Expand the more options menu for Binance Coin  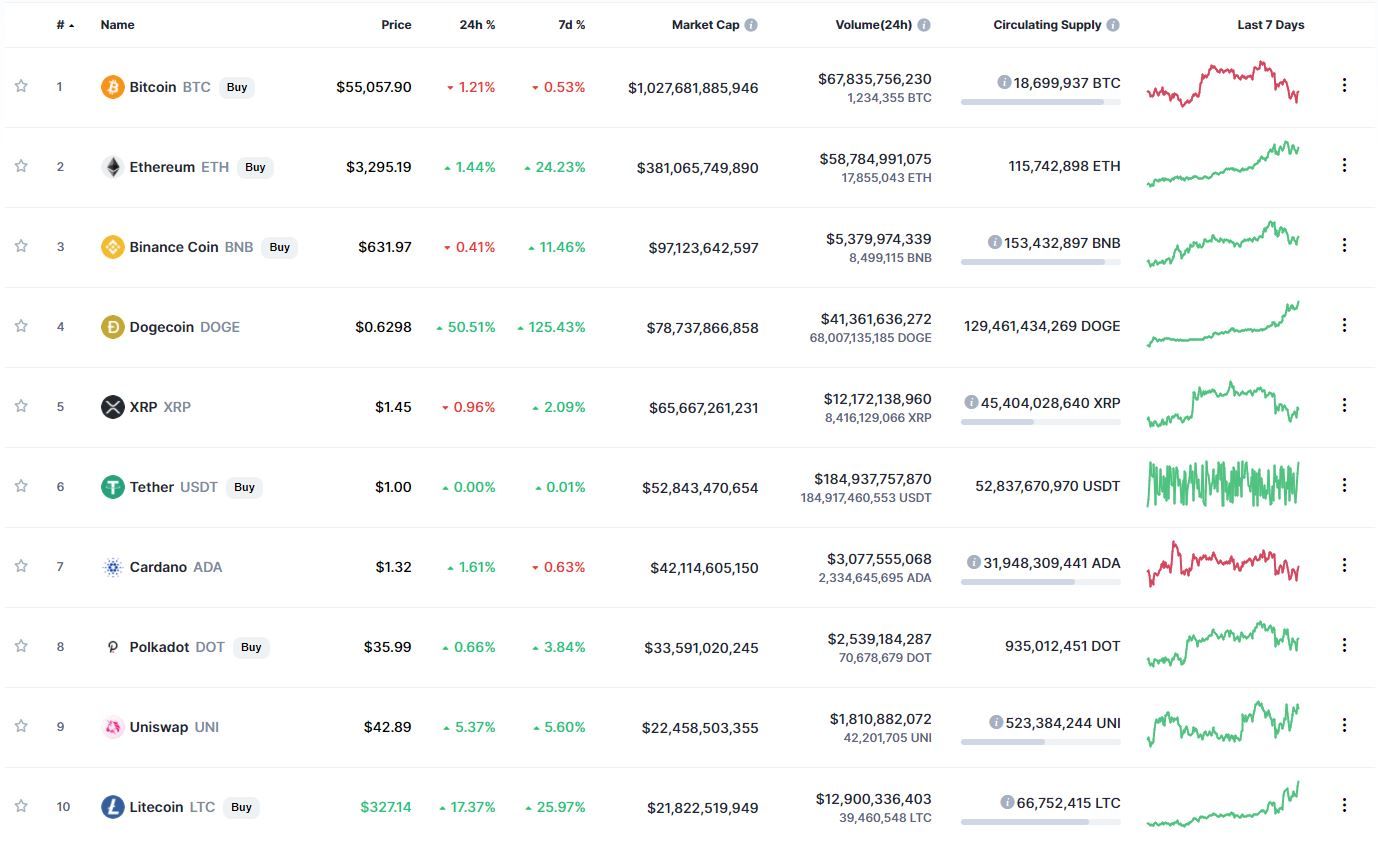tap(1344, 245)
